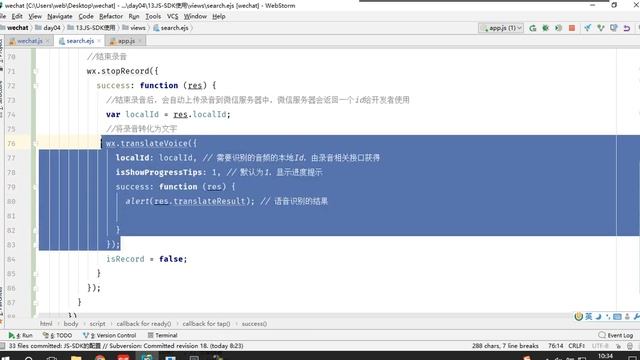Open the Run tool window
The image size is (640, 360).
(x=20, y=336)
